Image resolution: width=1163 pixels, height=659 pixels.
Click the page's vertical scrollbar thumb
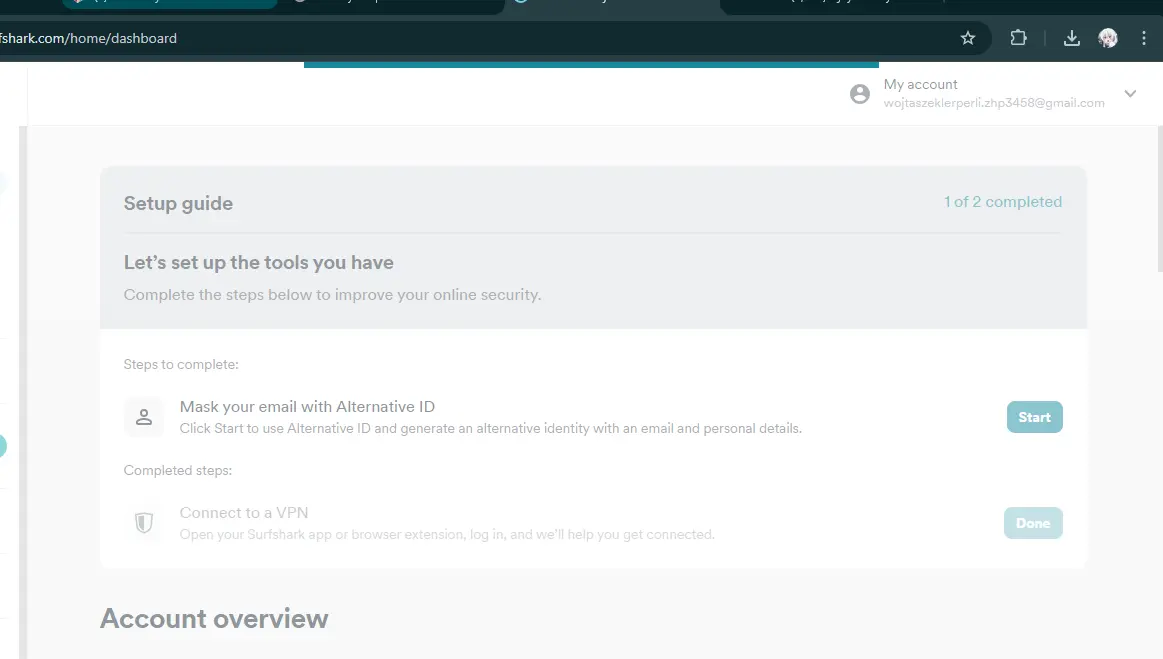click(x=1159, y=198)
